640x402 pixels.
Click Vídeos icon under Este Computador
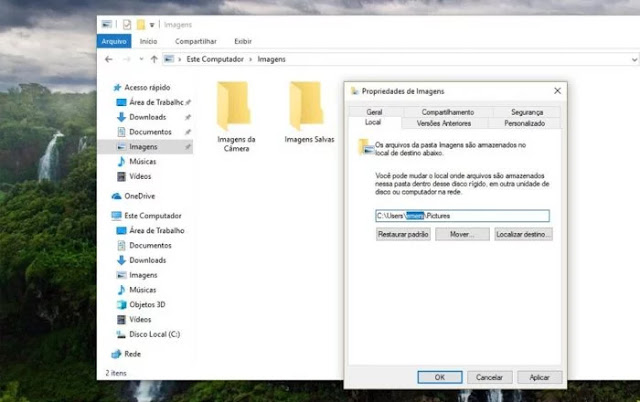121,319
